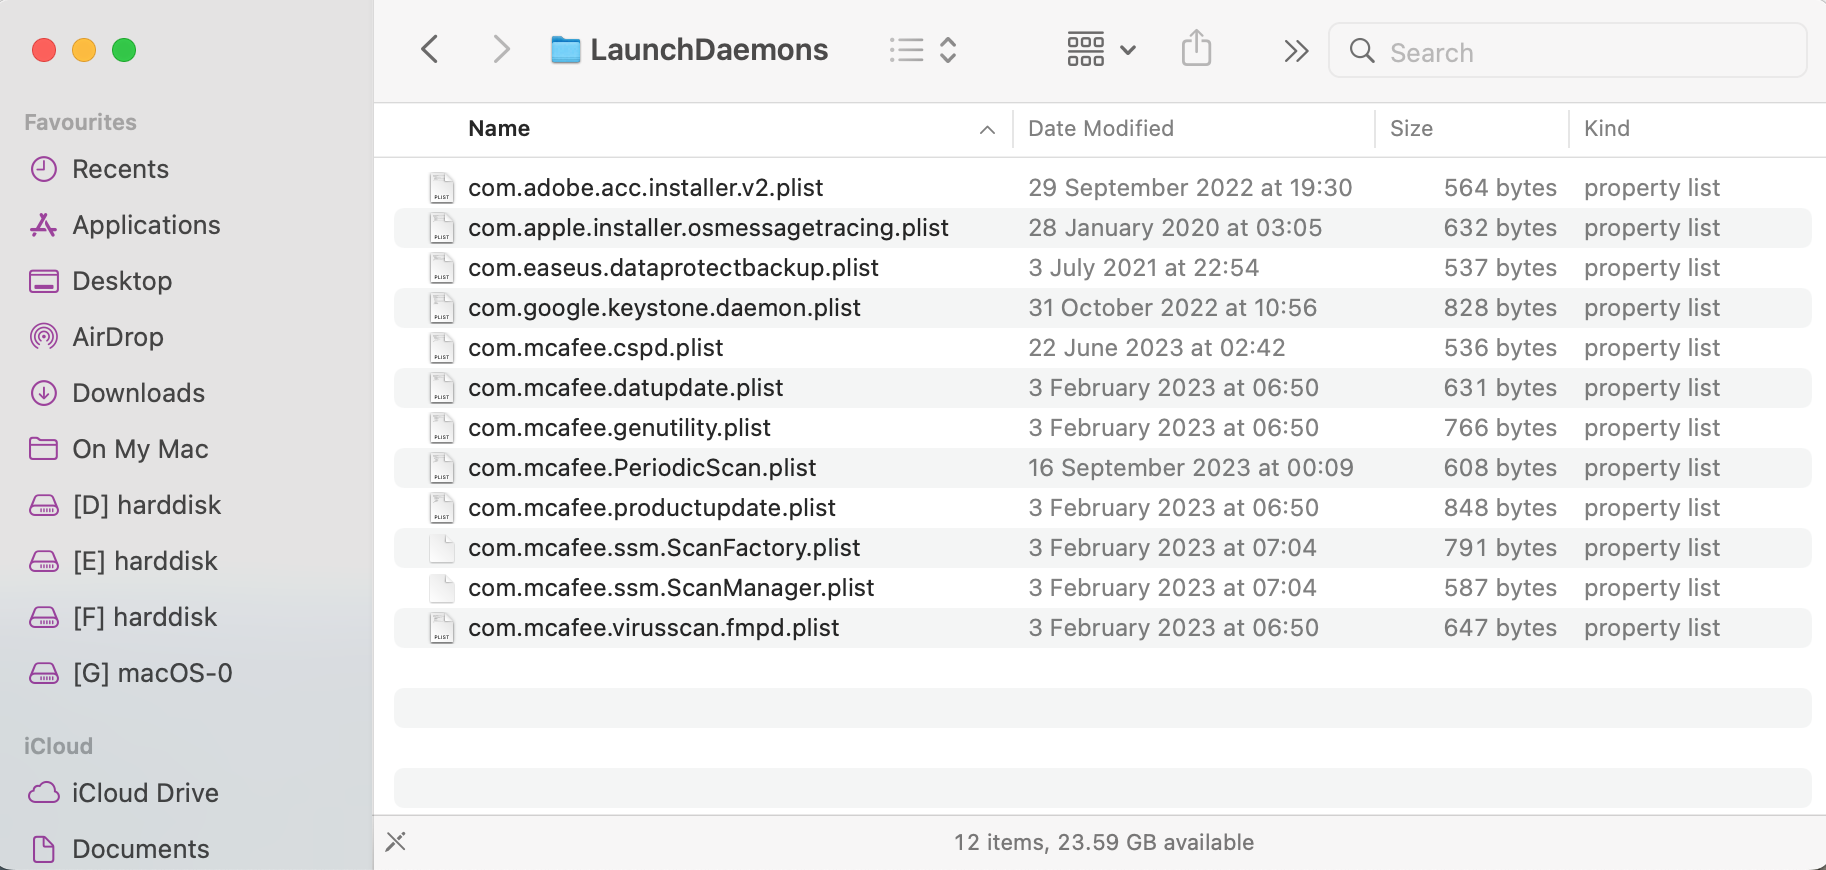The width and height of the screenshot is (1826, 870).
Task: Click the AirDrop radar icon
Action: 44,337
